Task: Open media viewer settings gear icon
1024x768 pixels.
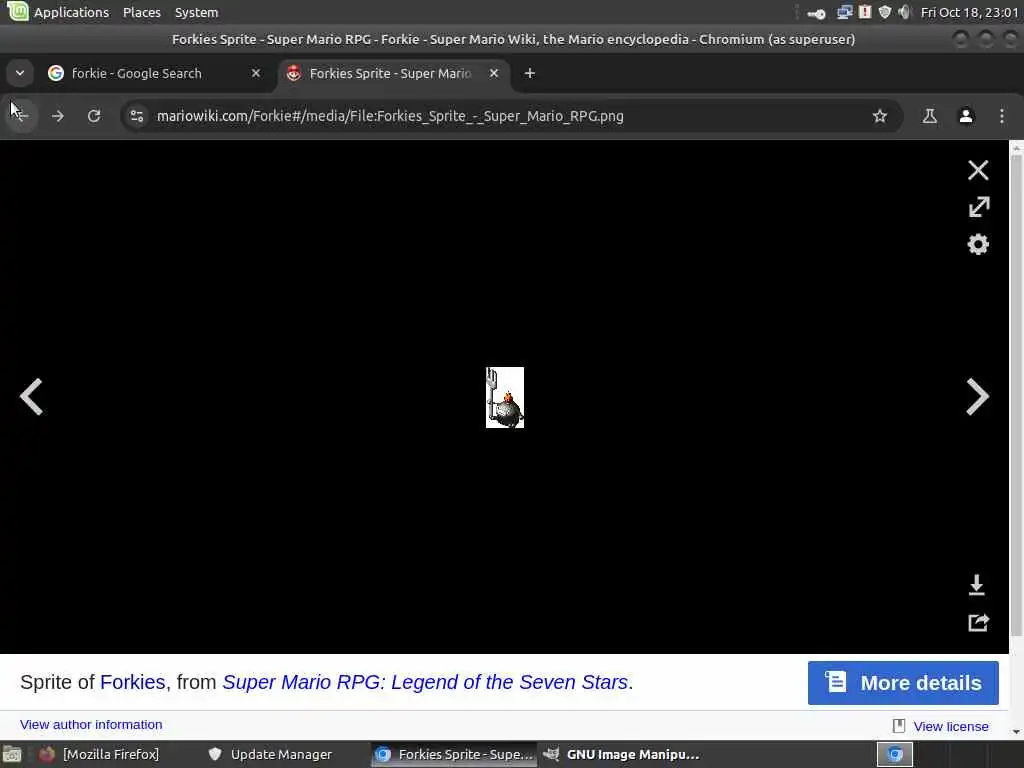Action: click(x=978, y=244)
